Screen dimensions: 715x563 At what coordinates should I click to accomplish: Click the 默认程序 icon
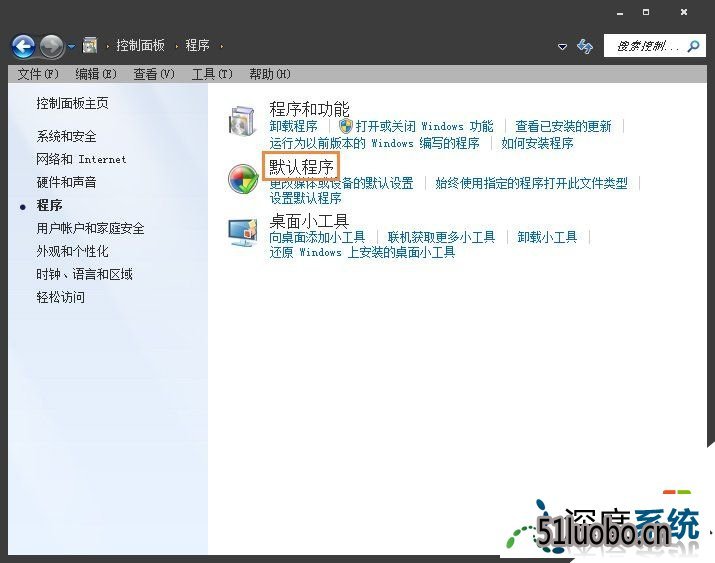tap(243, 179)
